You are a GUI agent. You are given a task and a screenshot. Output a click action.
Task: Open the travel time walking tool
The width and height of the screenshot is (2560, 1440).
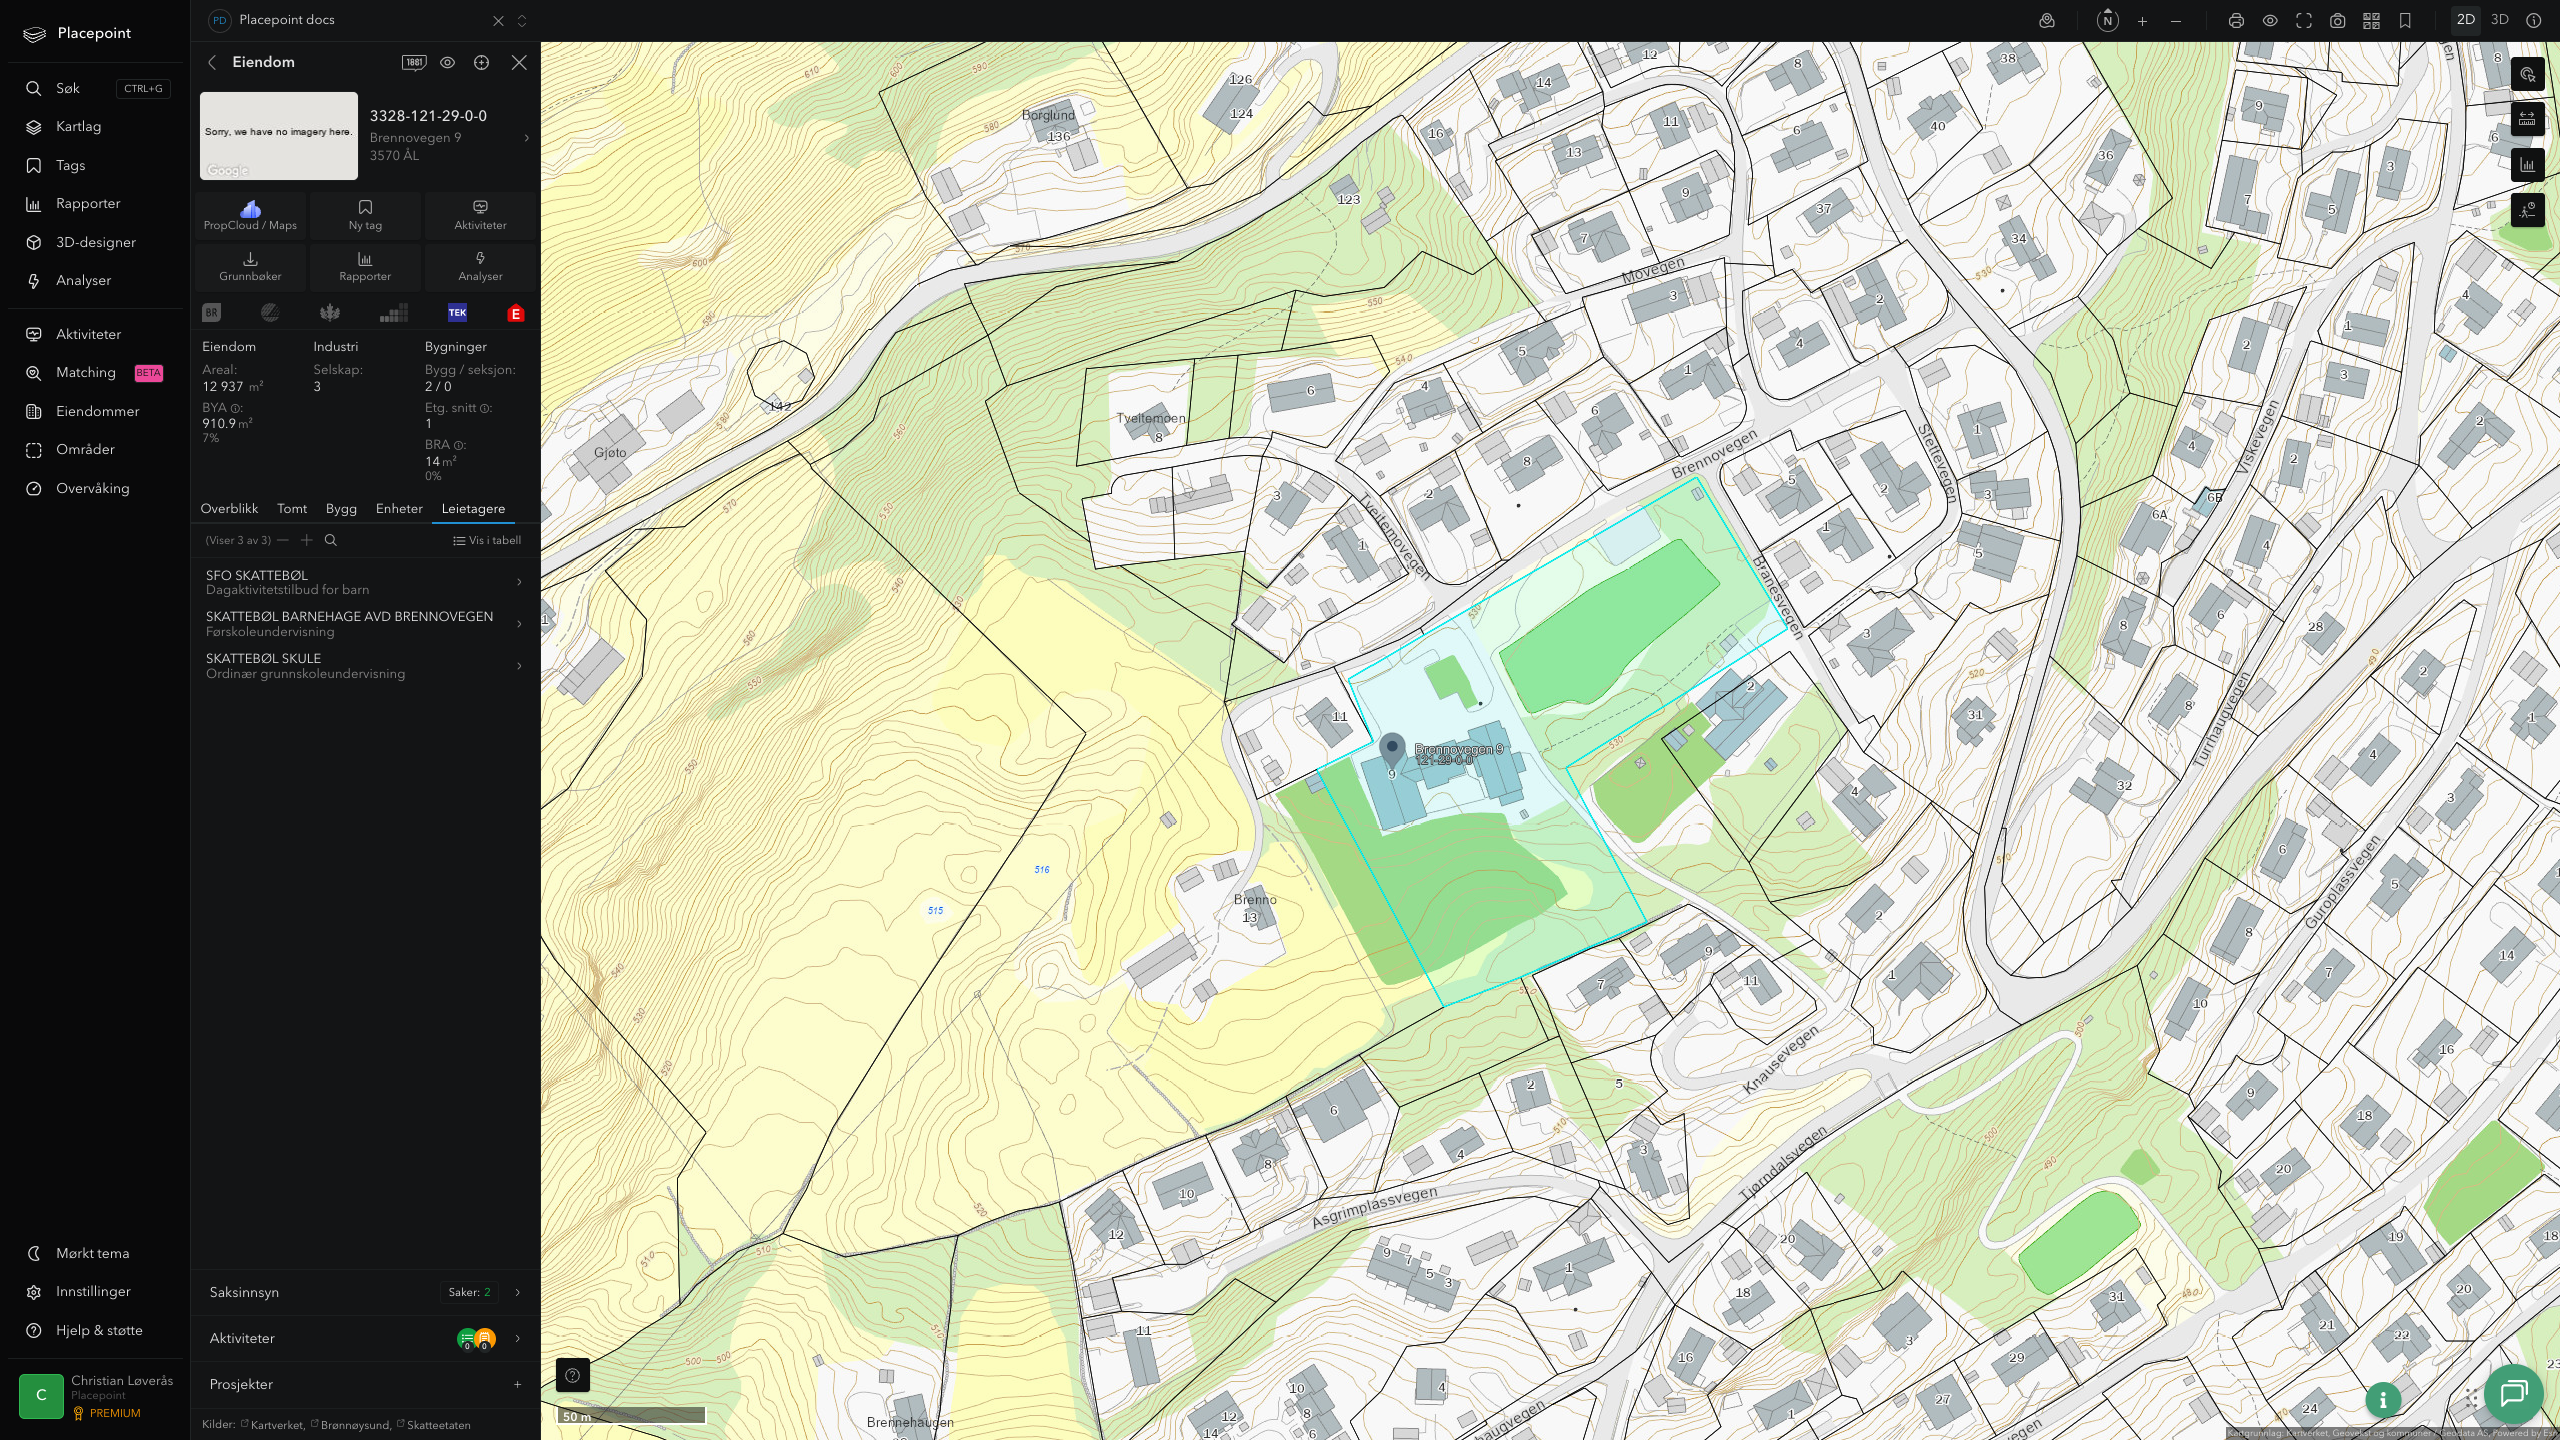coord(2528,210)
